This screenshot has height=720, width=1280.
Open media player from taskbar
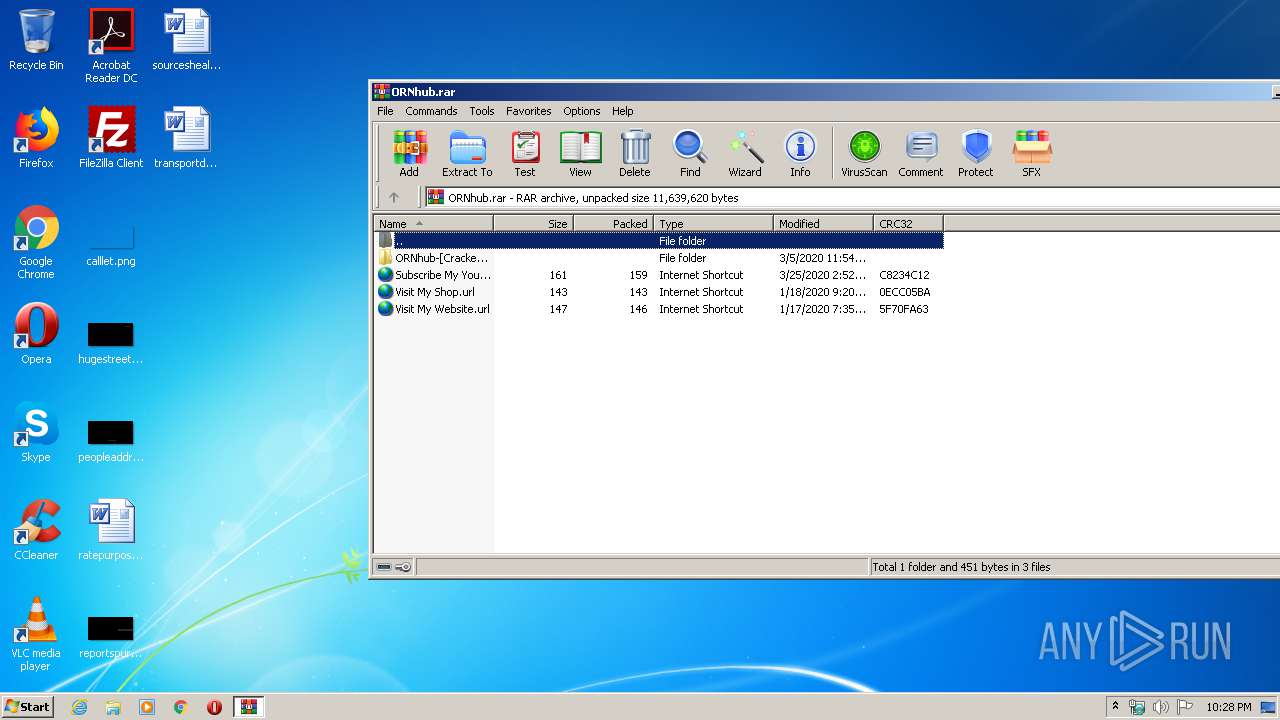[147, 707]
